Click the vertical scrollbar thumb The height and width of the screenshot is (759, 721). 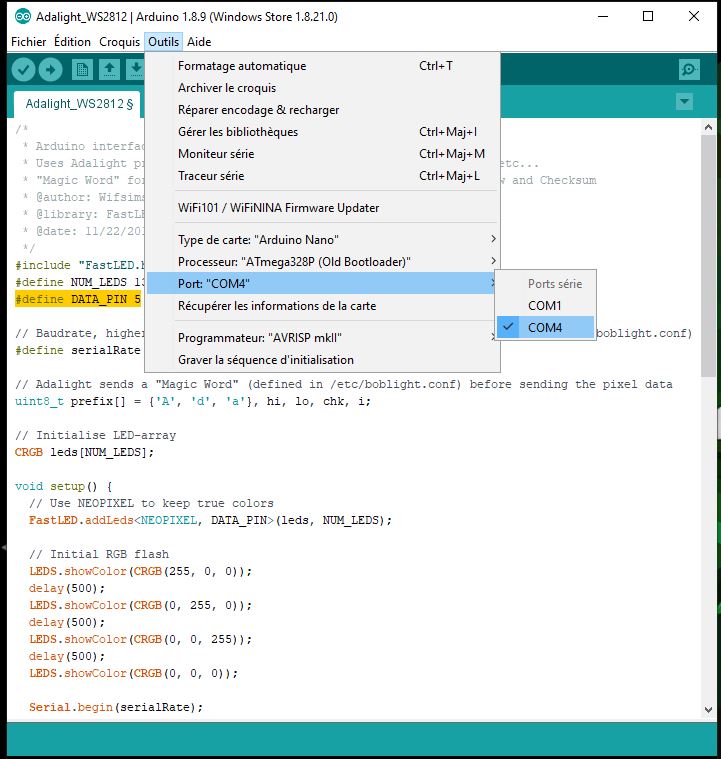[x=708, y=256]
